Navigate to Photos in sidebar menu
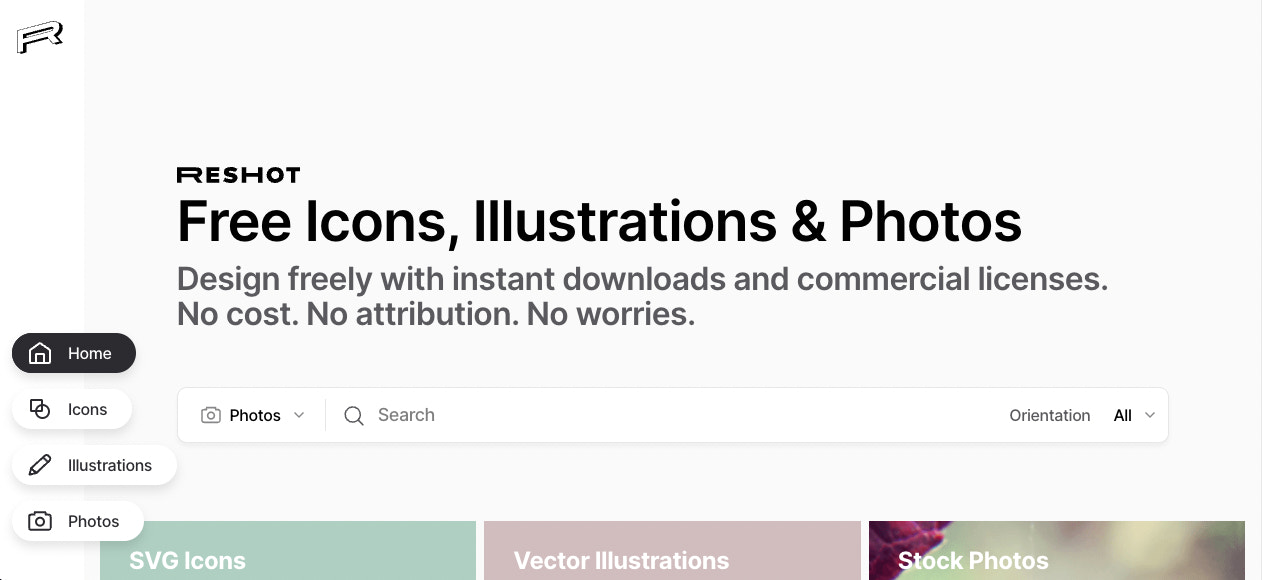Image resolution: width=1262 pixels, height=580 pixels. click(x=93, y=521)
